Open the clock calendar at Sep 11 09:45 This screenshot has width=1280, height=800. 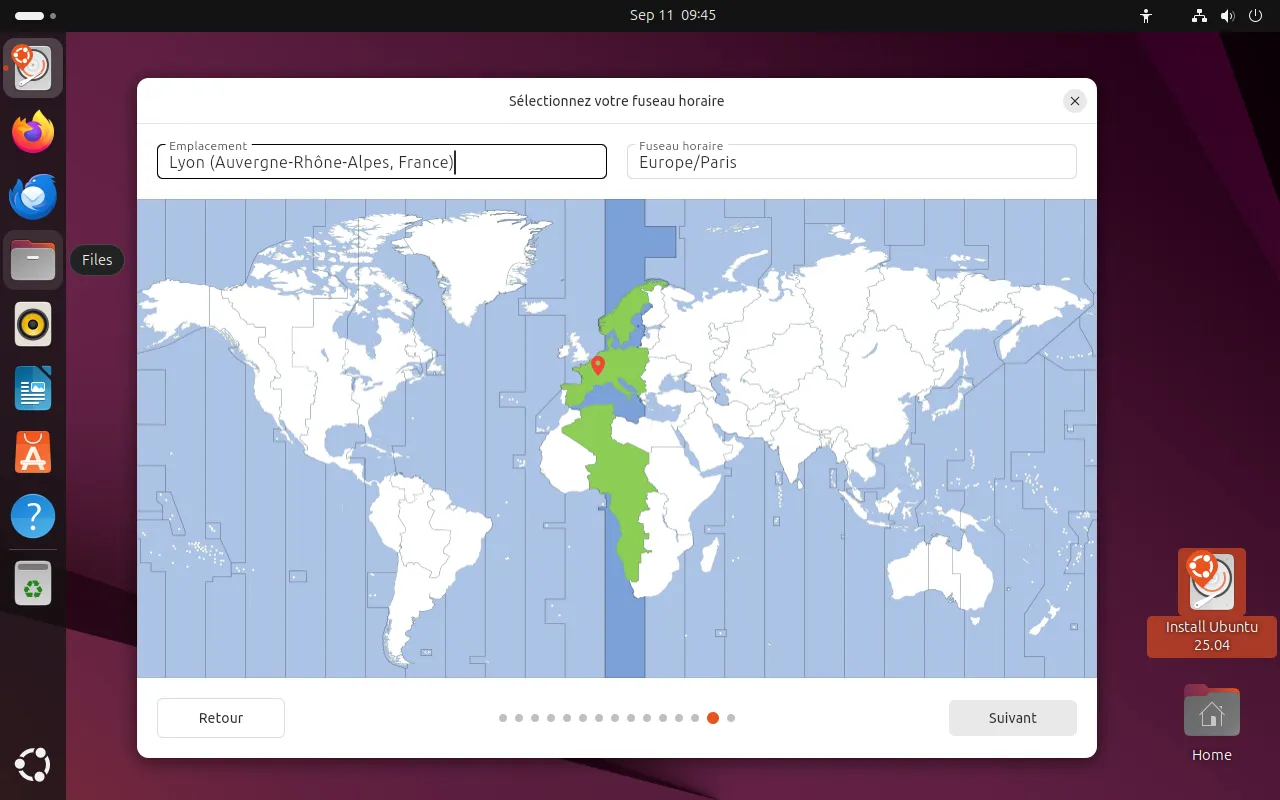672,15
